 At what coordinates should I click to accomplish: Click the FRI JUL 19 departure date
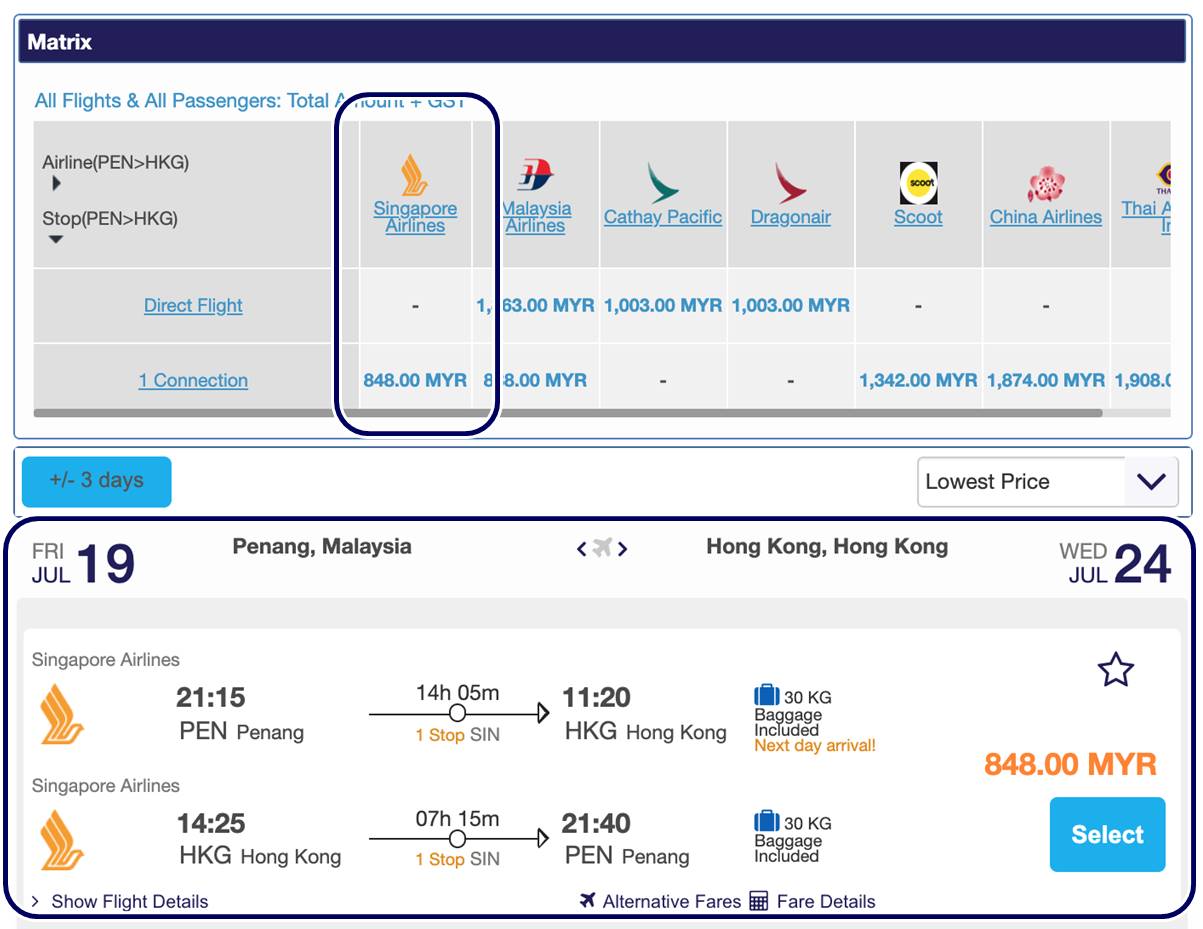click(84, 563)
